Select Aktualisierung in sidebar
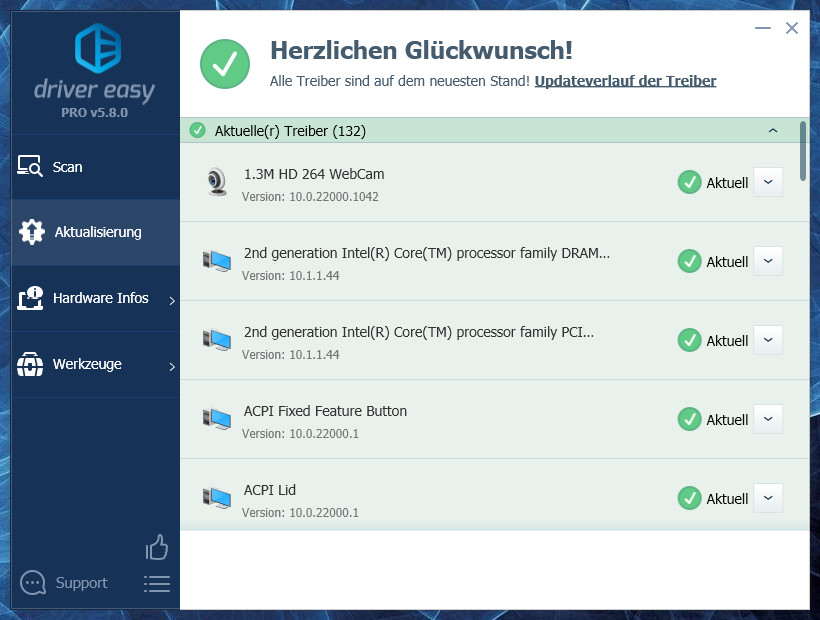The width and height of the screenshot is (820, 620). 96,232
